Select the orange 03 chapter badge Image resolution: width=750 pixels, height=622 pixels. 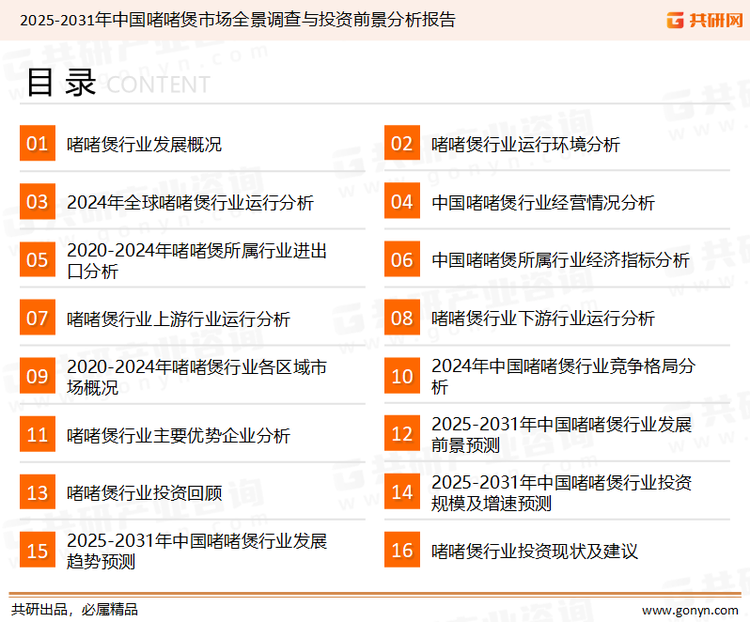click(37, 201)
